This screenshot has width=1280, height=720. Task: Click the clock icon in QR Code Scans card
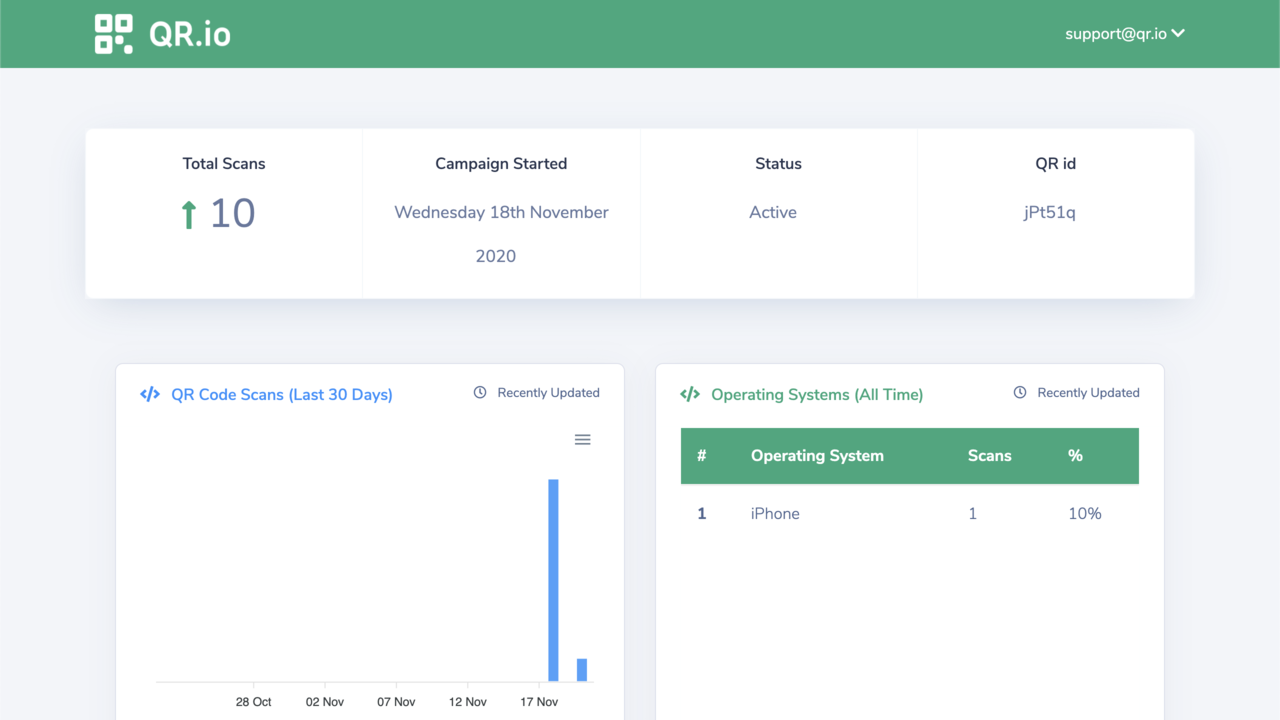[480, 393]
